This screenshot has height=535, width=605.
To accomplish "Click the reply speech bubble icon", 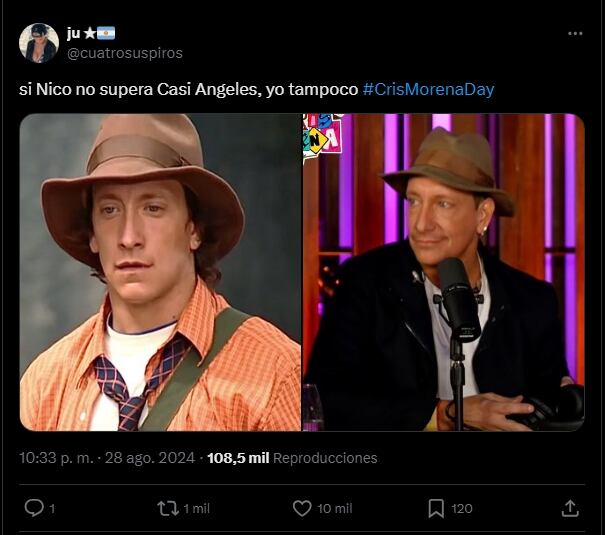I will pos(34,508).
